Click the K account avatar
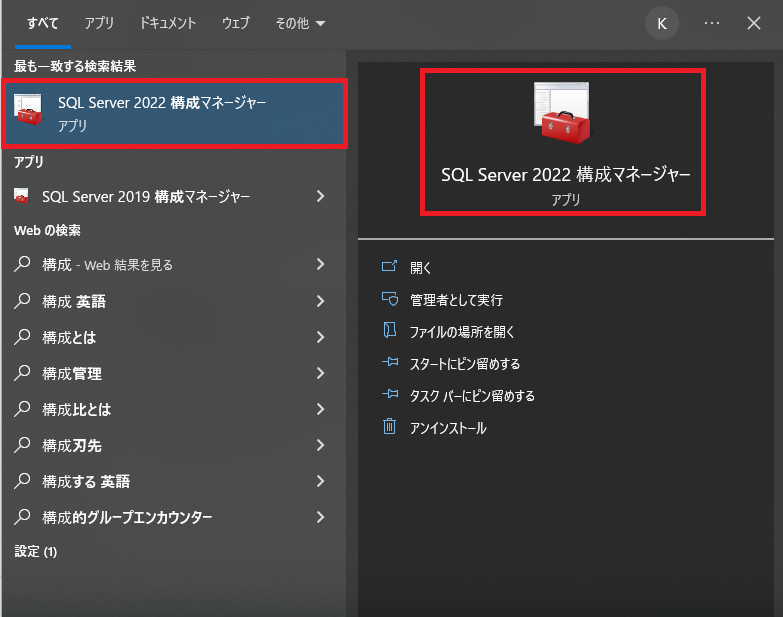Viewport: 783px width, 617px height. tap(662, 23)
